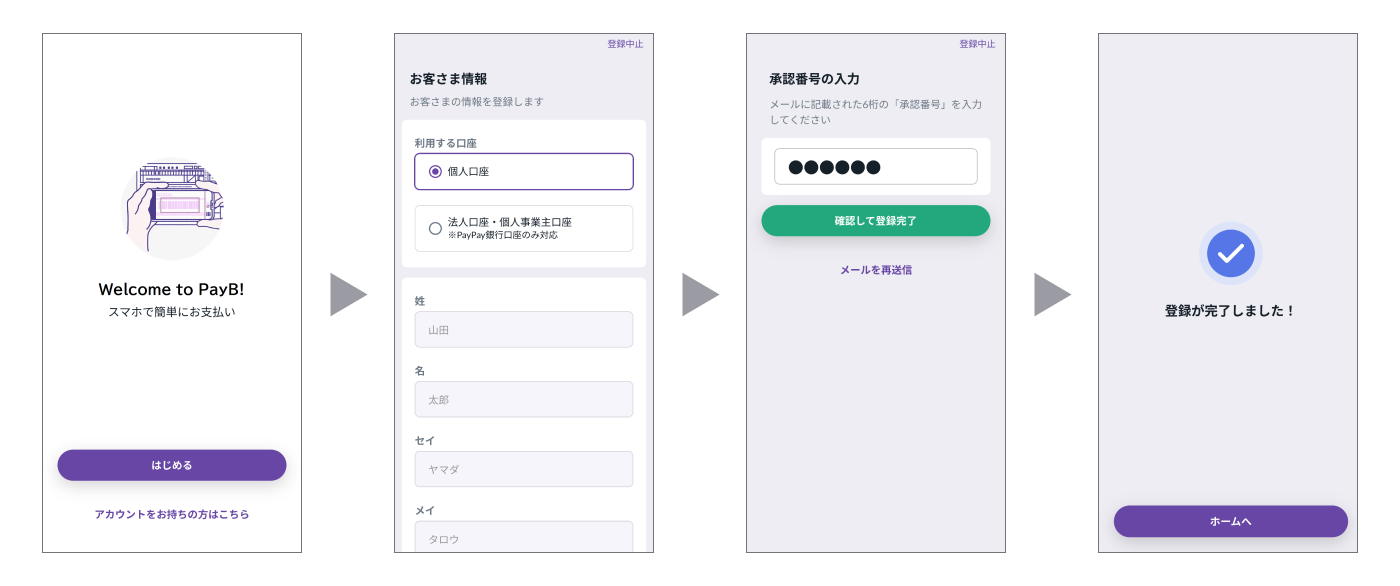This screenshot has height=586, width=1400.
Task: Focus the 名 field showing 太郎
Action: point(524,399)
